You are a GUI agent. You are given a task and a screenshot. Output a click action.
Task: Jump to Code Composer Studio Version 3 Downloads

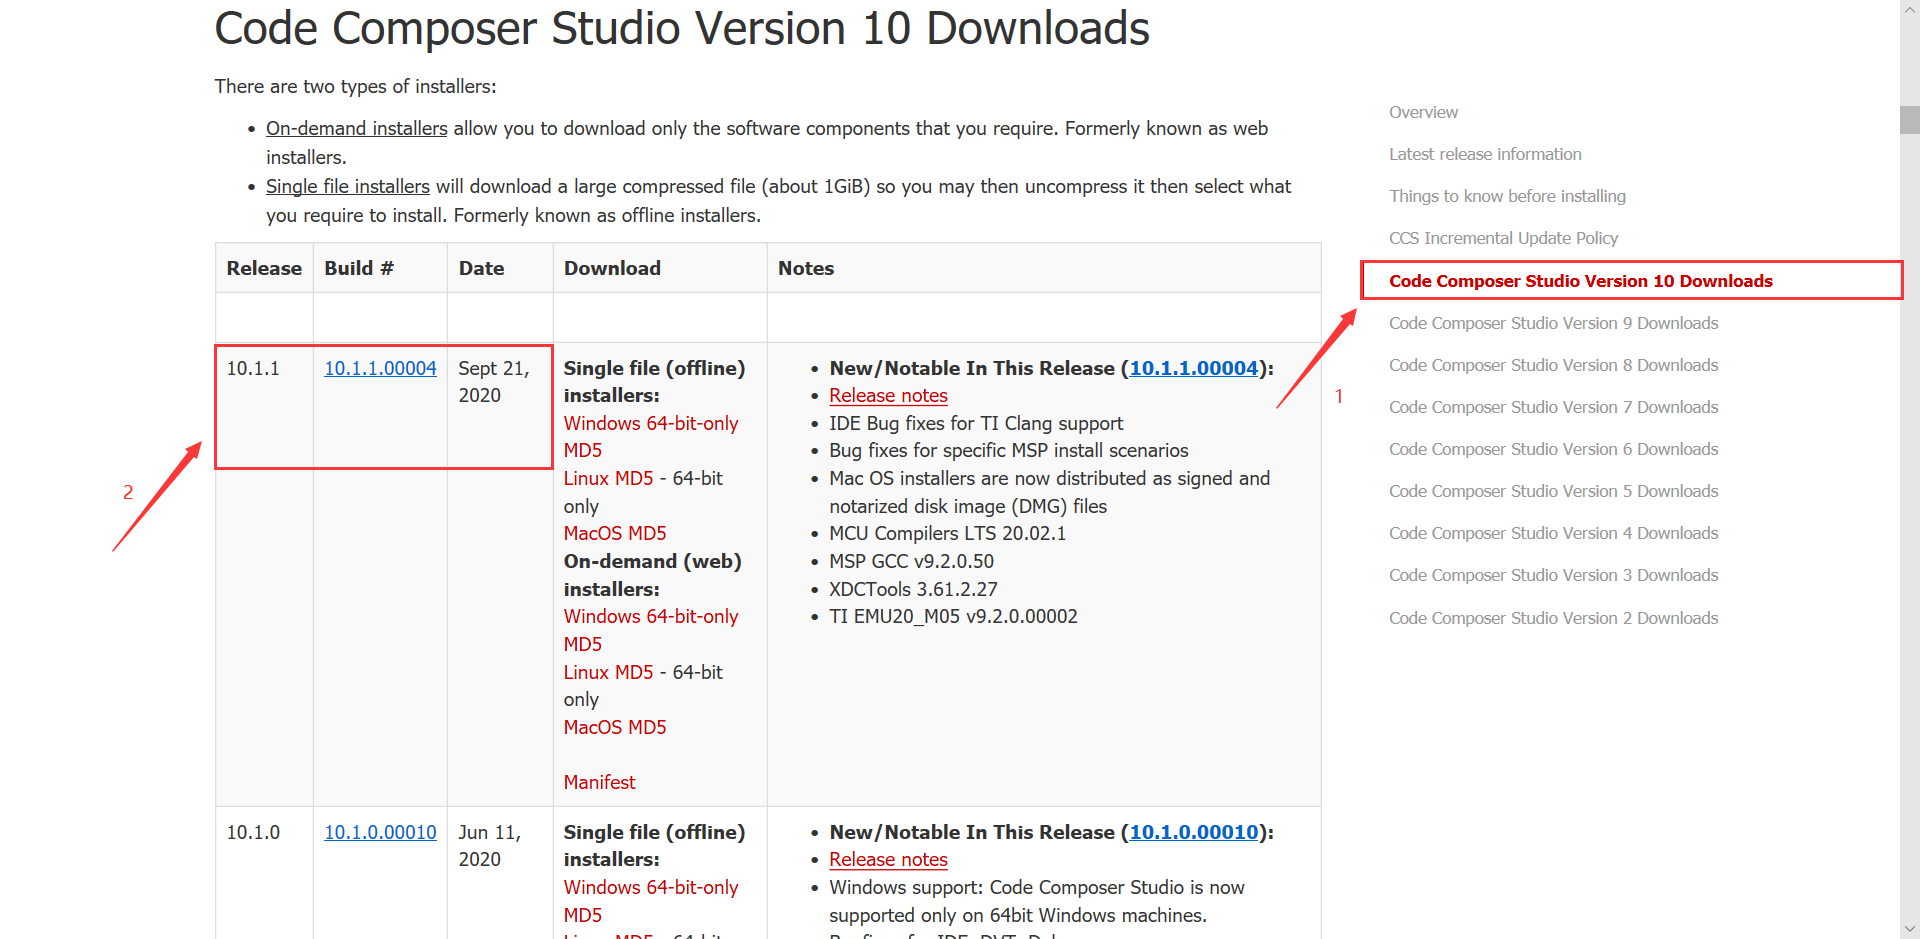click(1553, 575)
